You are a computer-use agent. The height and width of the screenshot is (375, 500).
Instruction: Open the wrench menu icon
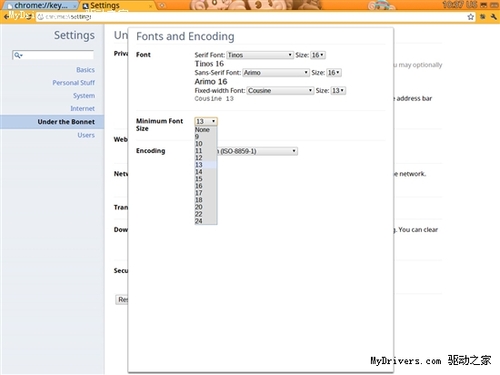pyautogui.click(x=494, y=17)
